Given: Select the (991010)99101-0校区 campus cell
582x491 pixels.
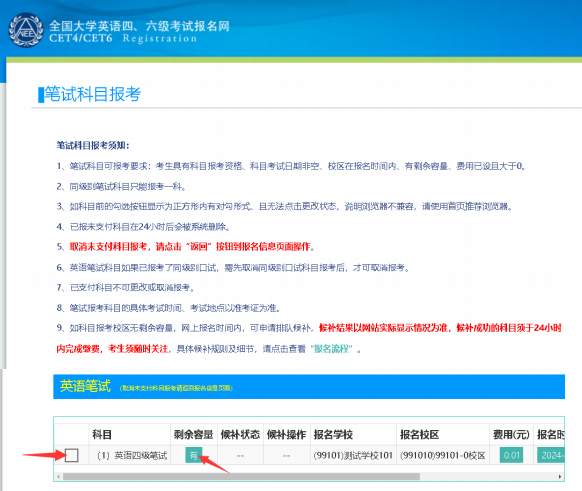Looking at the screenshot, I should [442, 455].
